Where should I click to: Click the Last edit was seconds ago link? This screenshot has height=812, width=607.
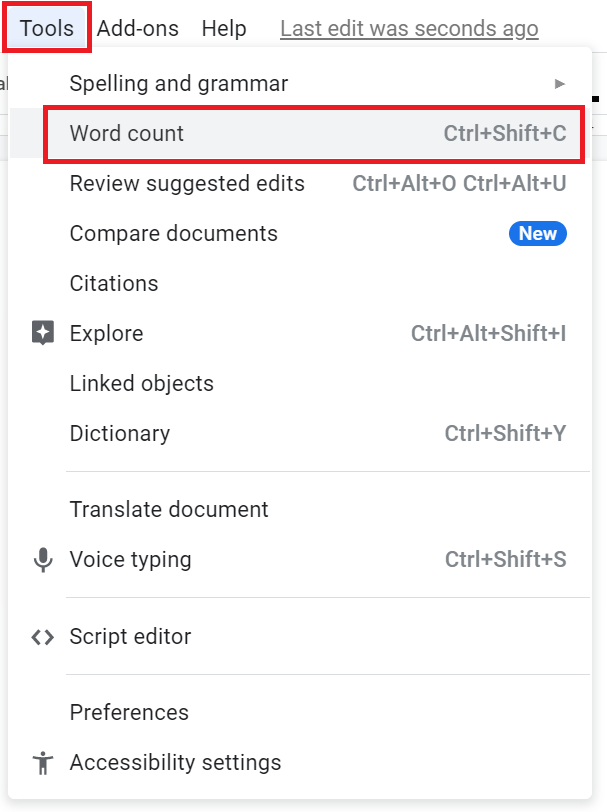[408, 28]
